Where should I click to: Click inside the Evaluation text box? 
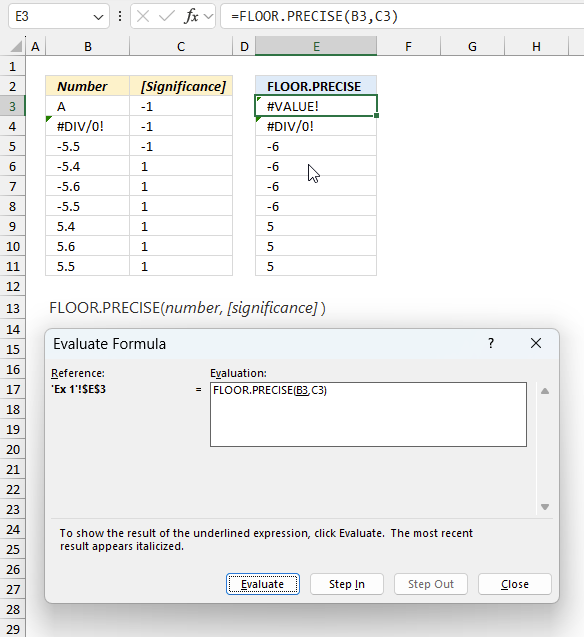click(368, 414)
